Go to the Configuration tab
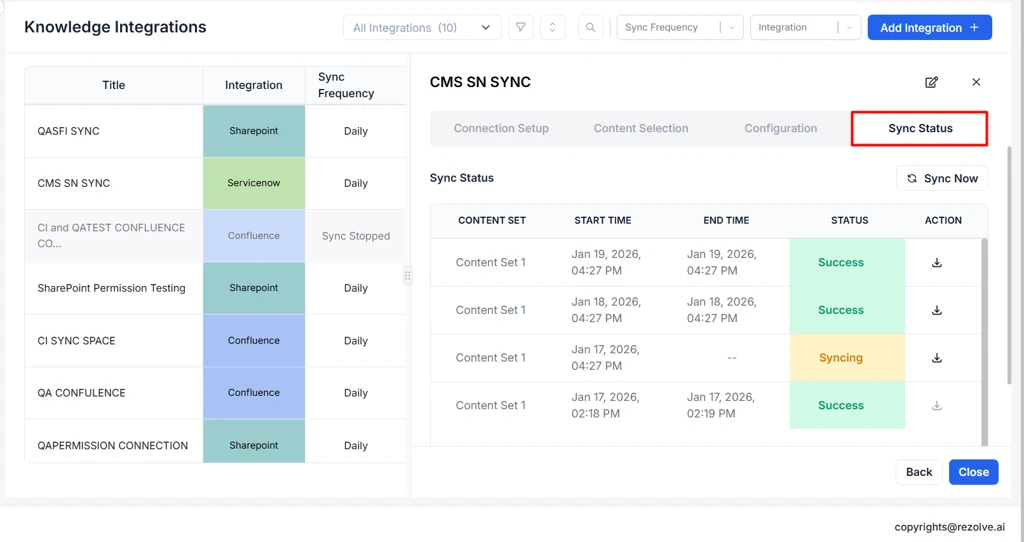The image size is (1024, 542). [780, 129]
